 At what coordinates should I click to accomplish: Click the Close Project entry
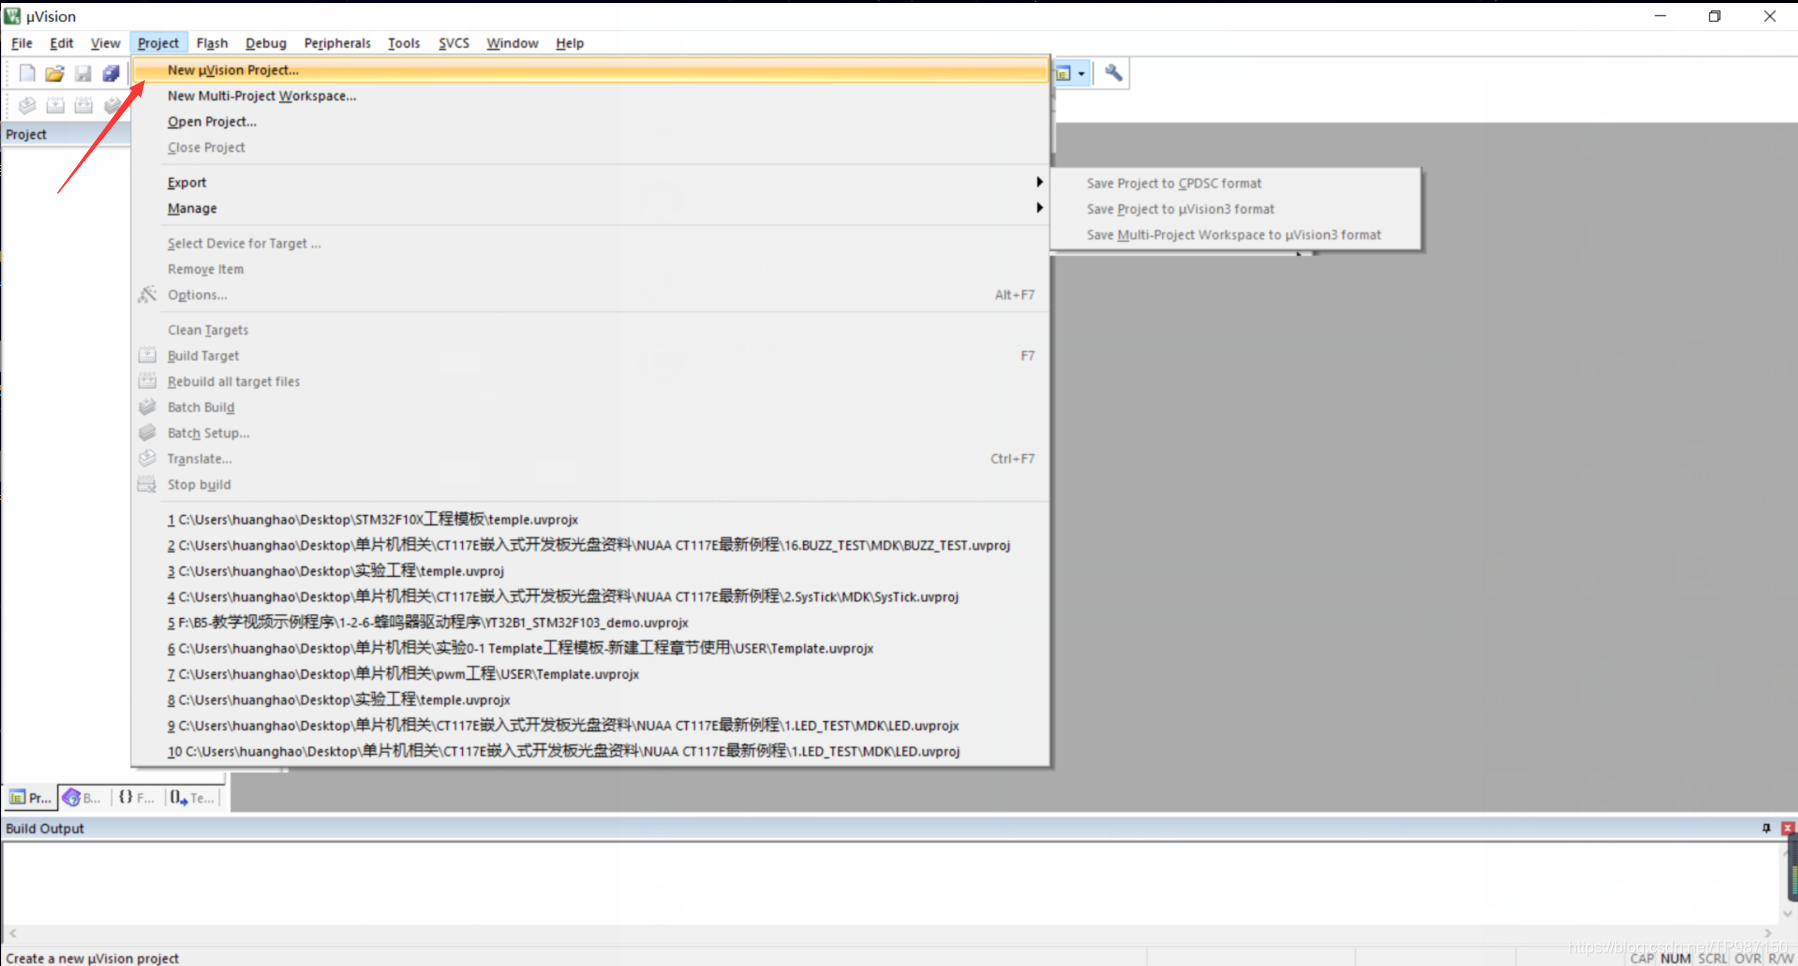coord(590,147)
